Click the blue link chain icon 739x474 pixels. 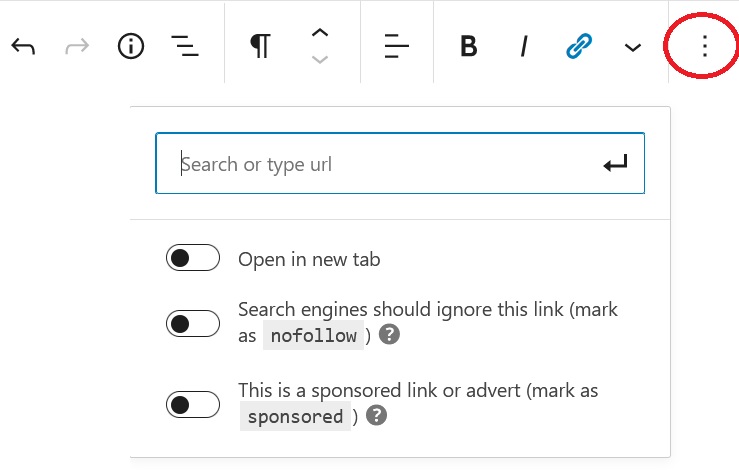[x=579, y=46]
